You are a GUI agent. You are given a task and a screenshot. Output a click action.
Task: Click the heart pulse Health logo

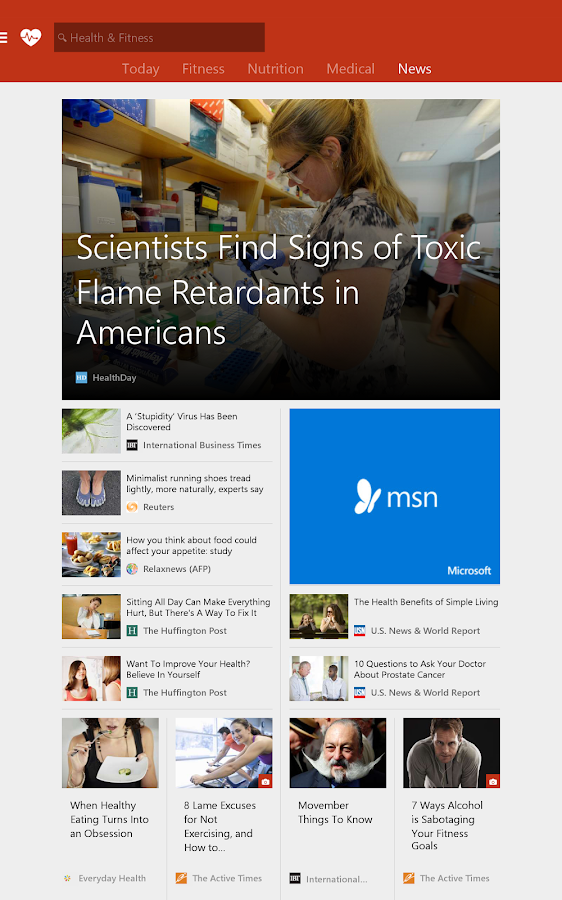pos(30,38)
